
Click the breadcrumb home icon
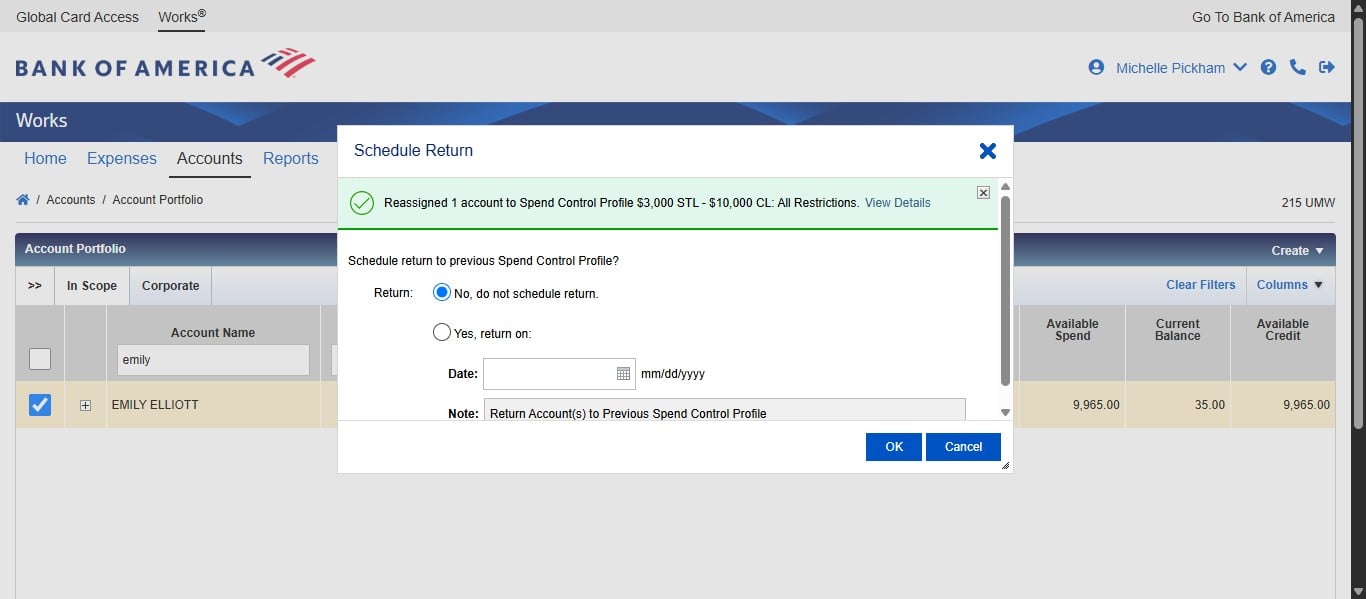click(22, 200)
